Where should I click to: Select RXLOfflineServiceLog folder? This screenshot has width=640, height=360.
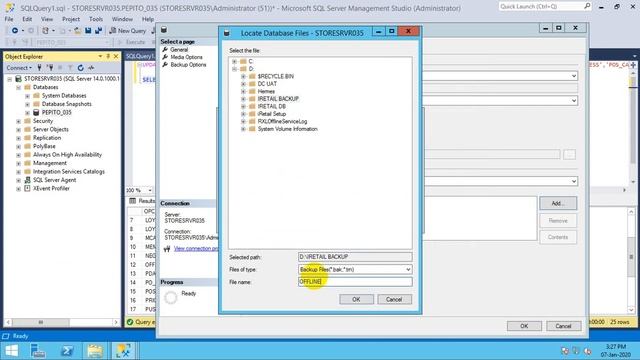[282, 121]
